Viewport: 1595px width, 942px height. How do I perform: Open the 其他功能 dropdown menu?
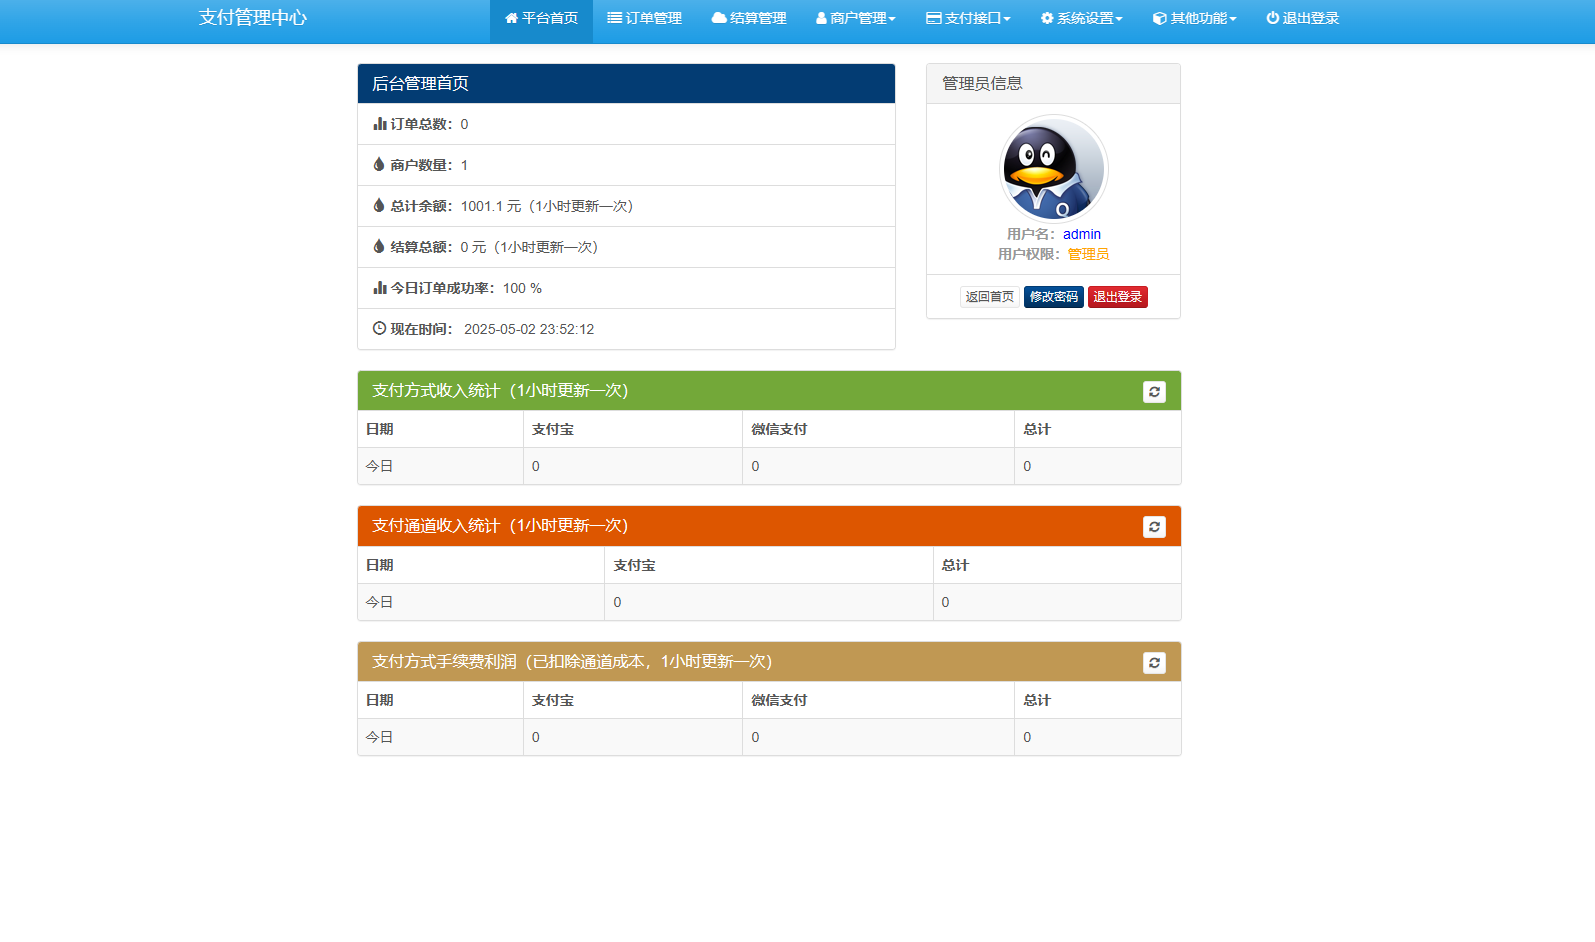(x=1194, y=18)
